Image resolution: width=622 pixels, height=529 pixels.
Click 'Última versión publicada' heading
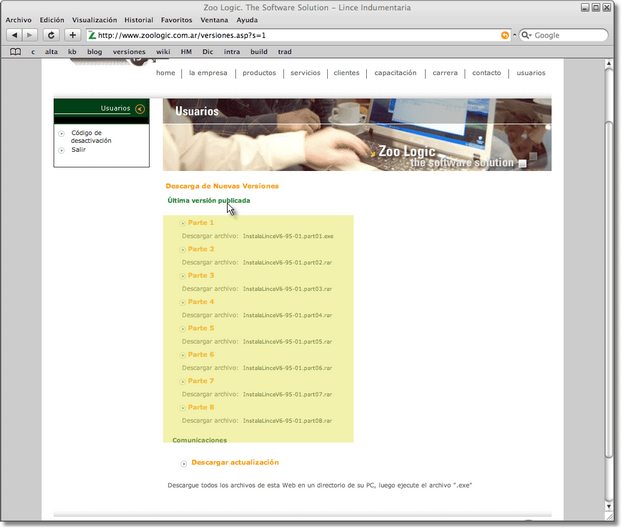[209, 201]
